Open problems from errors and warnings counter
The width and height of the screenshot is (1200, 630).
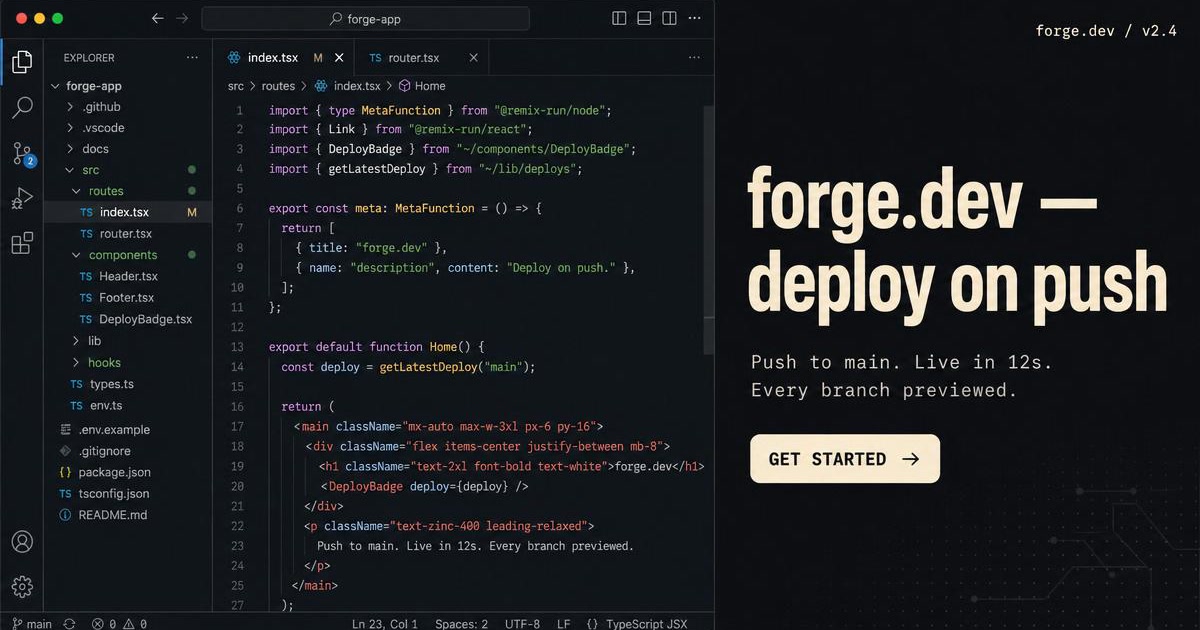[119, 623]
